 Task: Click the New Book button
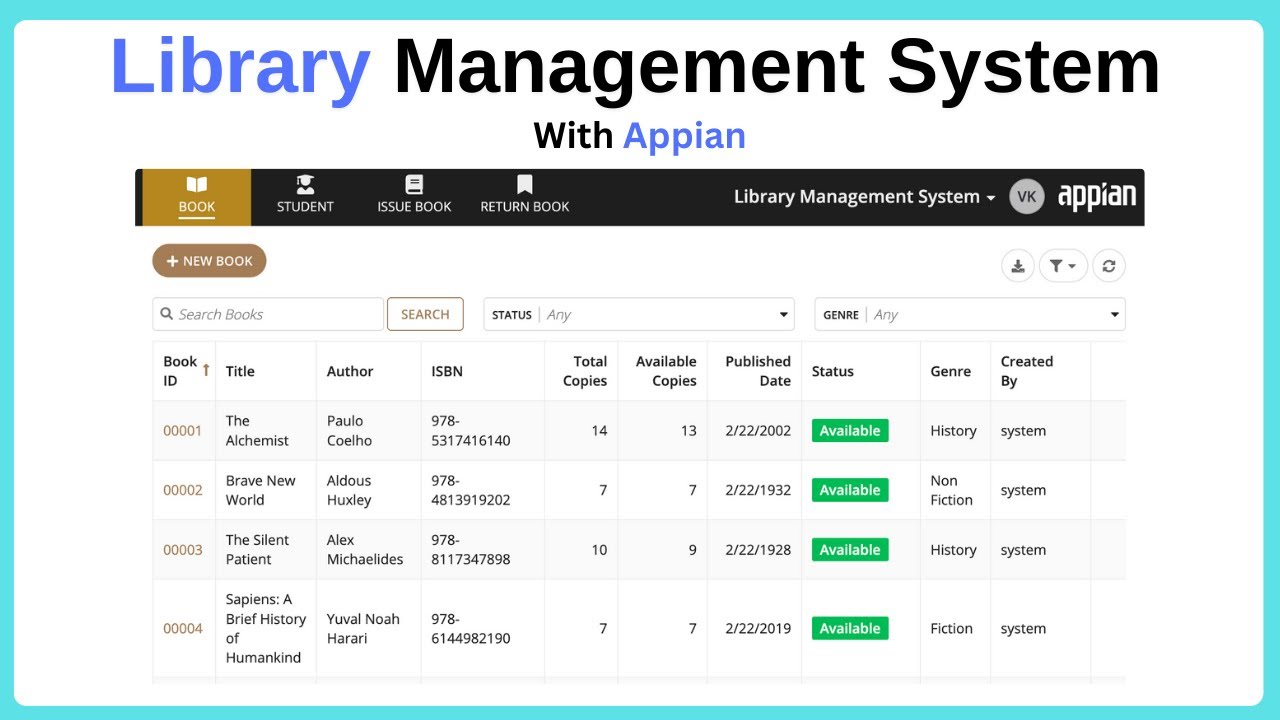(209, 261)
